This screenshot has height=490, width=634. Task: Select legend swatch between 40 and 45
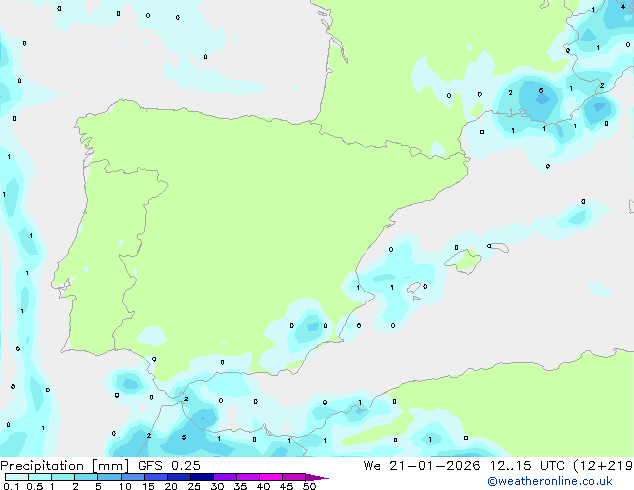click(x=271, y=477)
